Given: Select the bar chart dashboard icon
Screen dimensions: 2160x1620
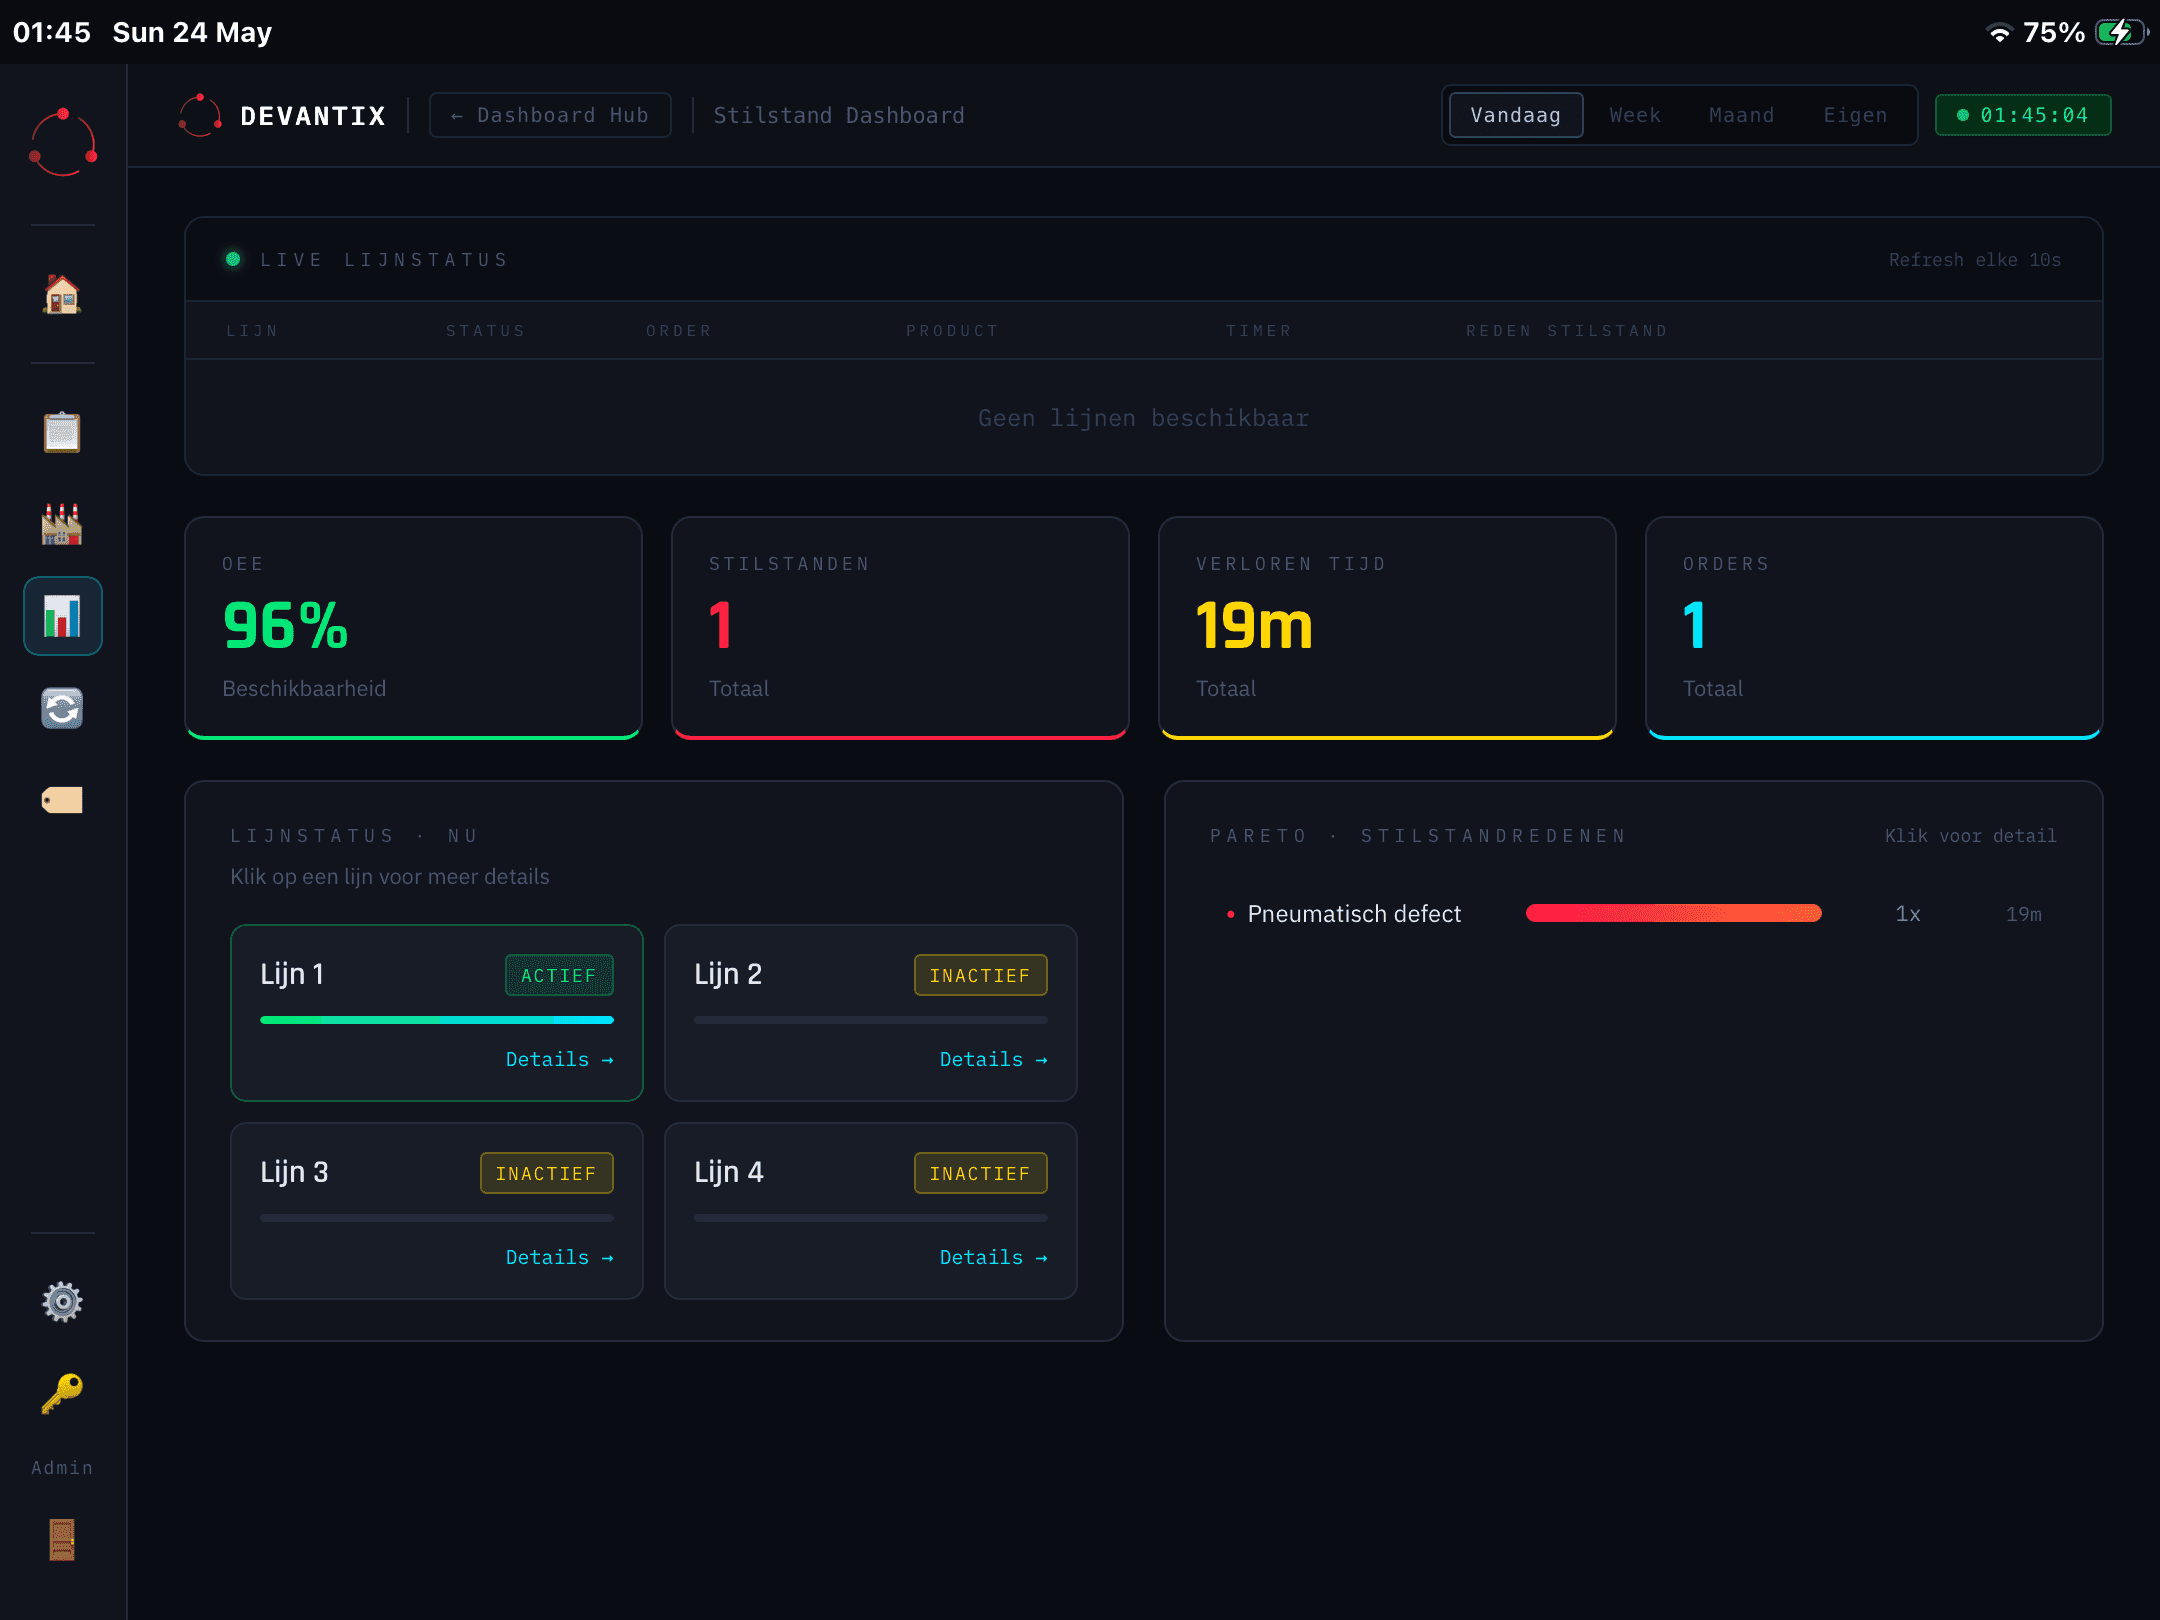Looking at the screenshot, I should 62,616.
